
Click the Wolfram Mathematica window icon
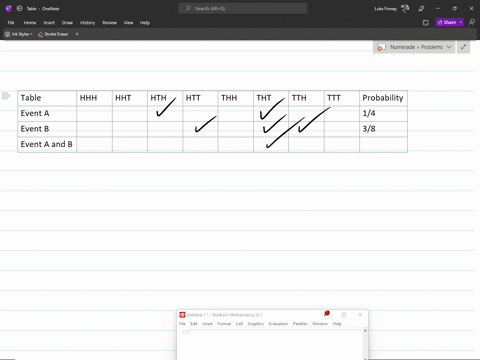pos(182,315)
